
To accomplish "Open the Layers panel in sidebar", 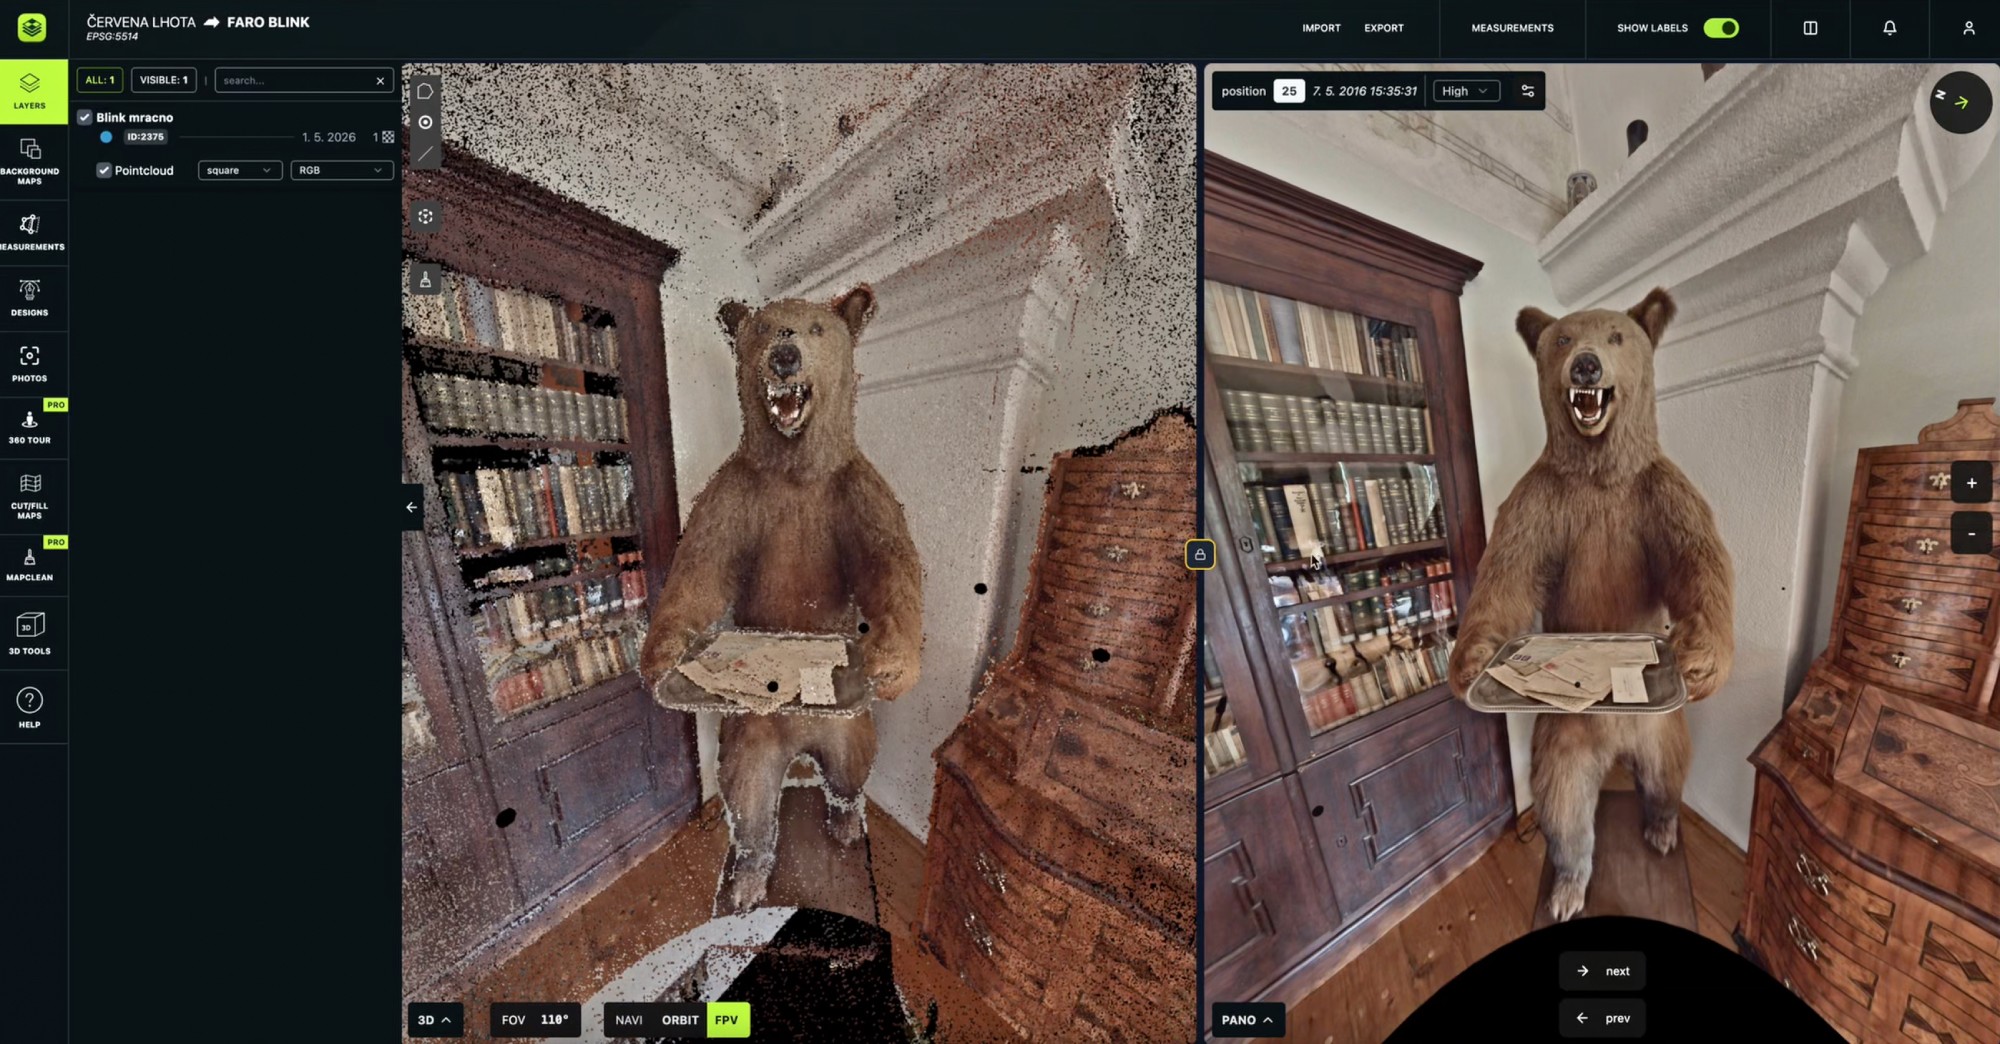I will point(30,91).
